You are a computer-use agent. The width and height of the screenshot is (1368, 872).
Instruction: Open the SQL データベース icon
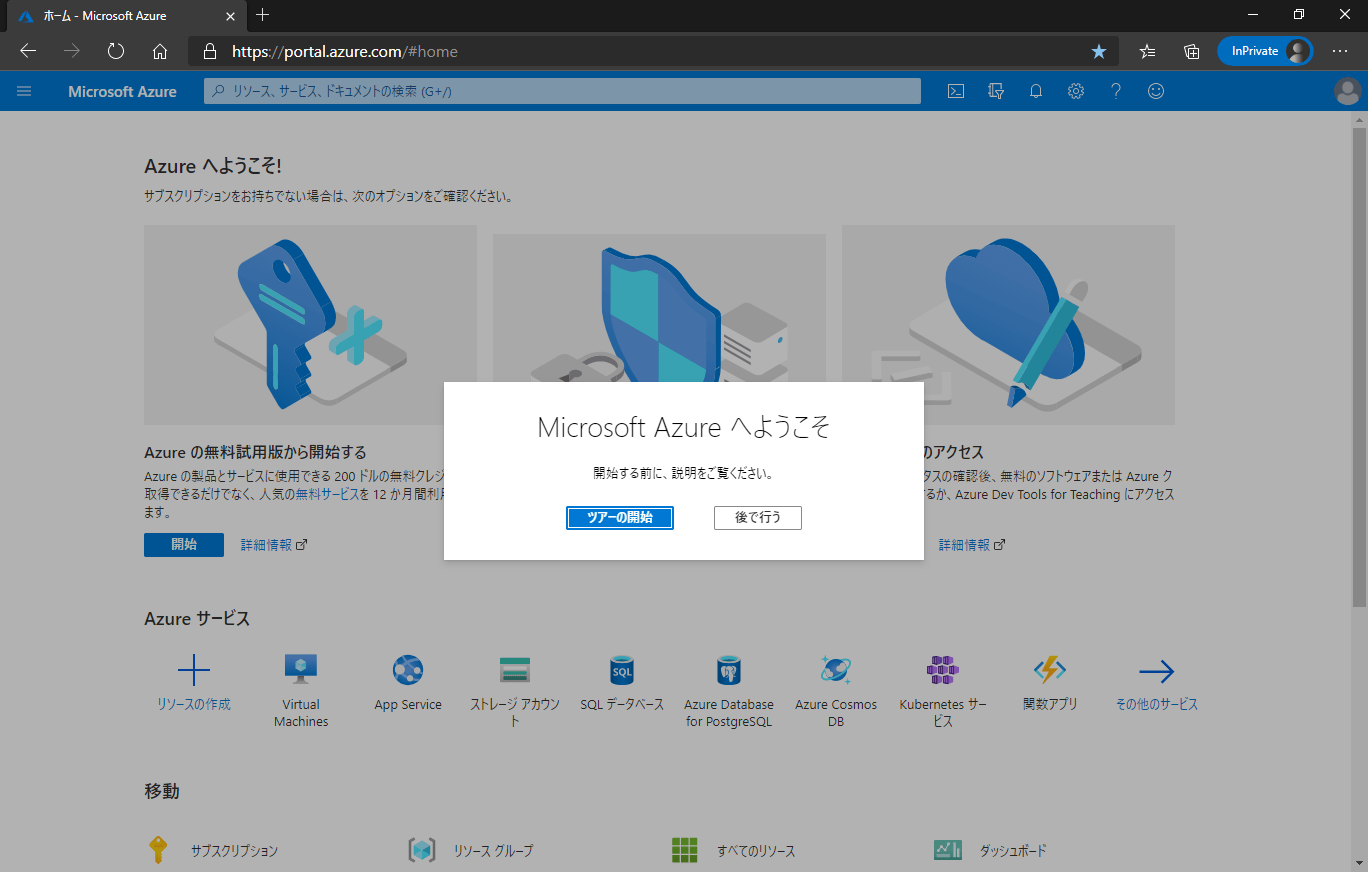622,670
